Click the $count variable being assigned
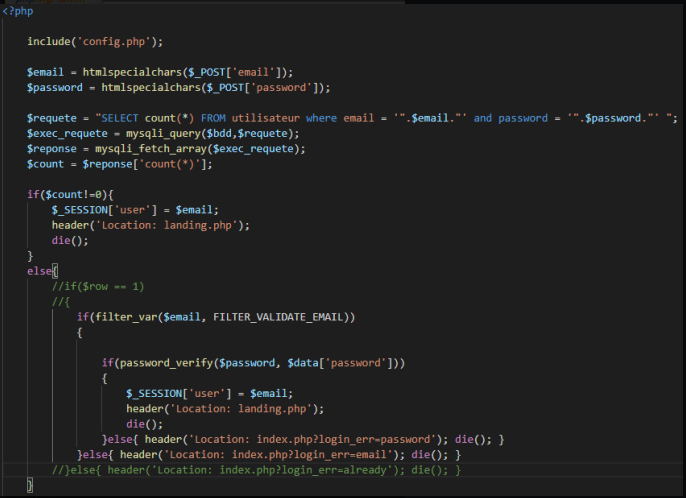The image size is (686, 498). (x=46, y=164)
